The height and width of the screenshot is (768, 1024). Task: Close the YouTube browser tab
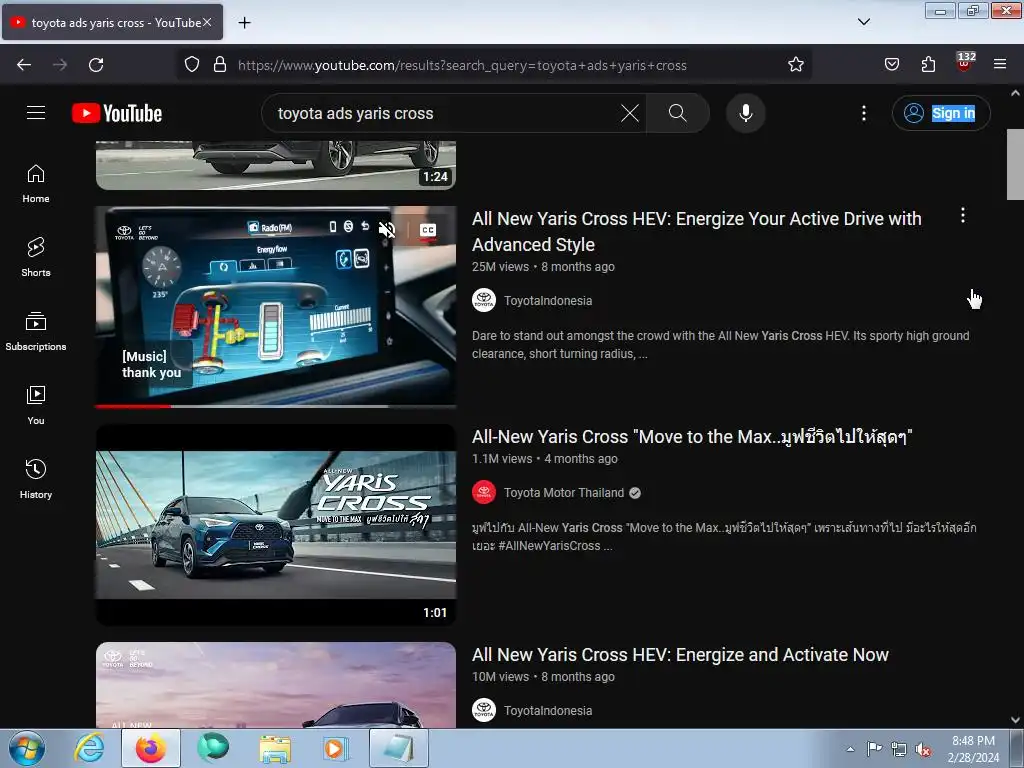[x=207, y=22]
